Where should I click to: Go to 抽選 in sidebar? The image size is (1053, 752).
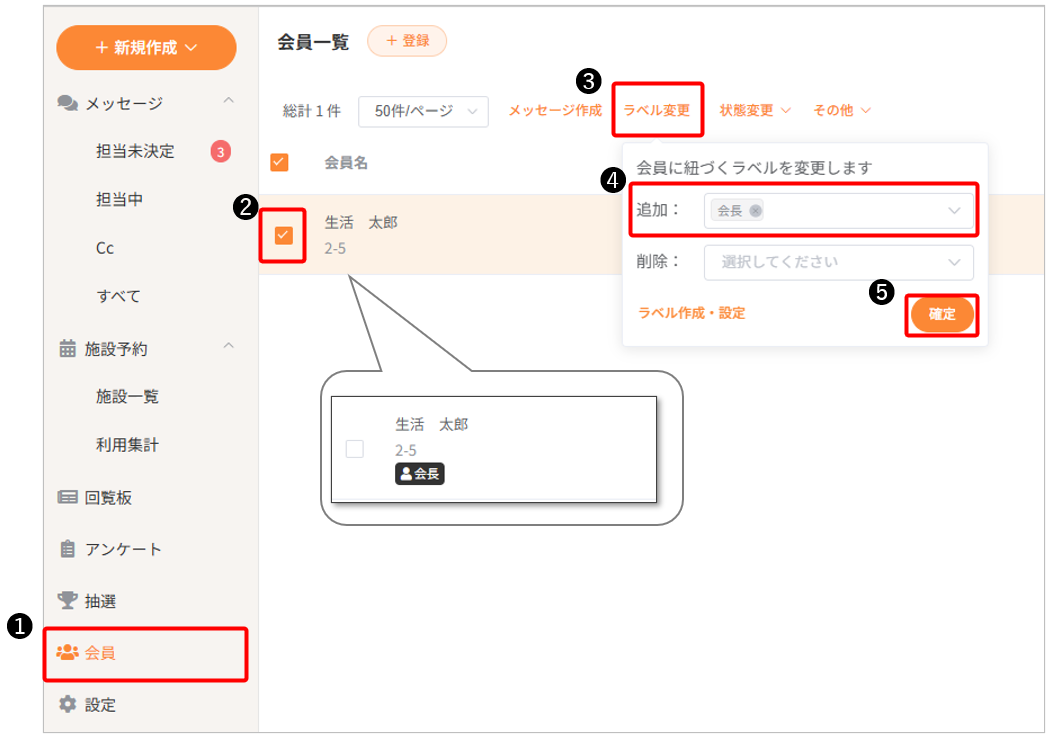pos(101,601)
